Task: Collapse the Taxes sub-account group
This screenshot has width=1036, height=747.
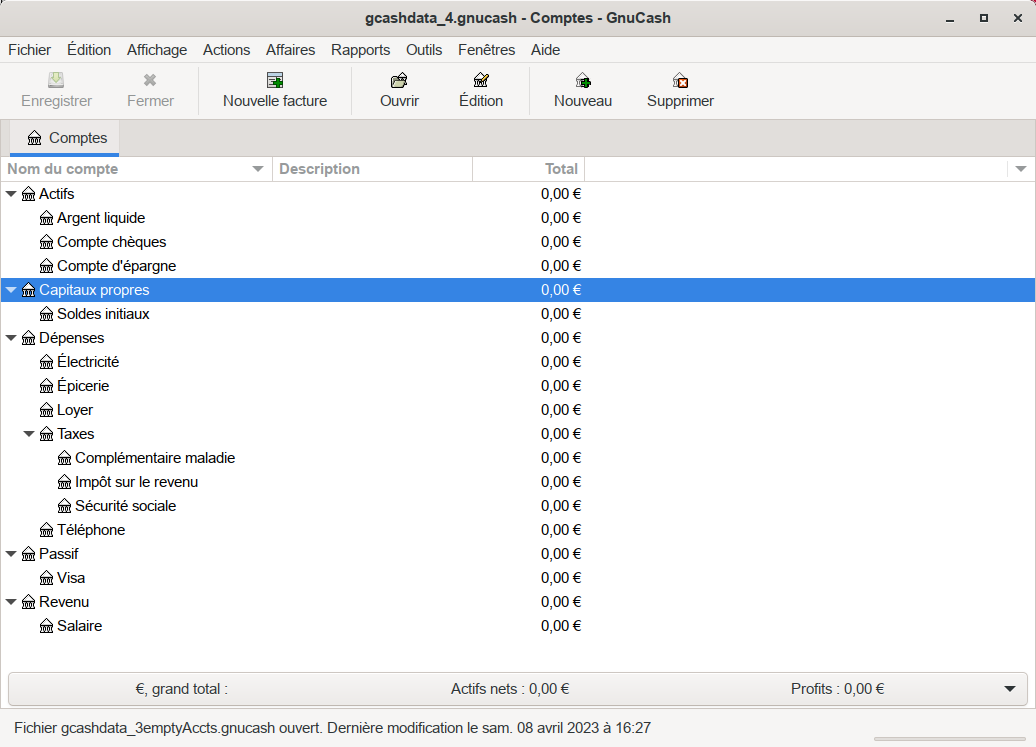Action: click(29, 434)
